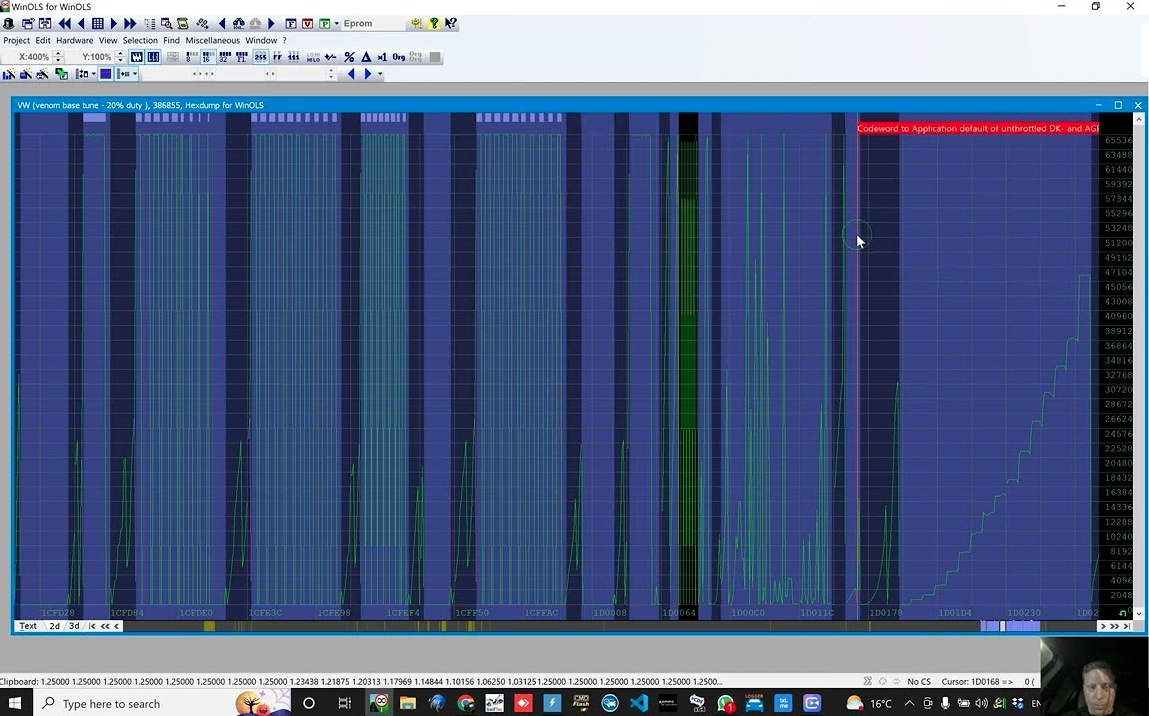Click the Windows Start button
The image size is (1149, 716).
click(14, 703)
